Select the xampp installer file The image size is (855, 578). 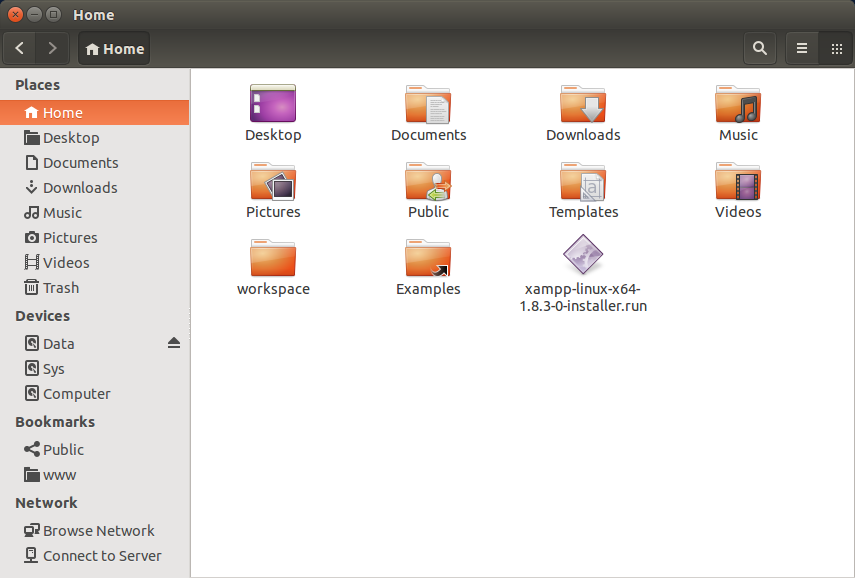[x=583, y=256]
